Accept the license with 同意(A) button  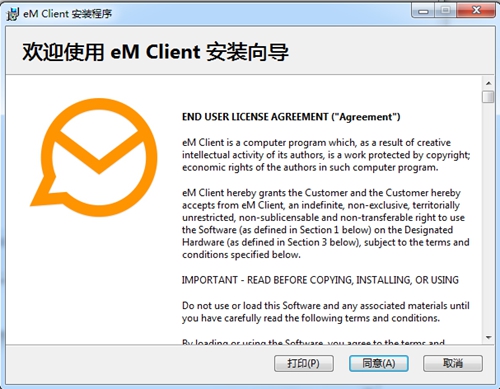tap(378, 363)
